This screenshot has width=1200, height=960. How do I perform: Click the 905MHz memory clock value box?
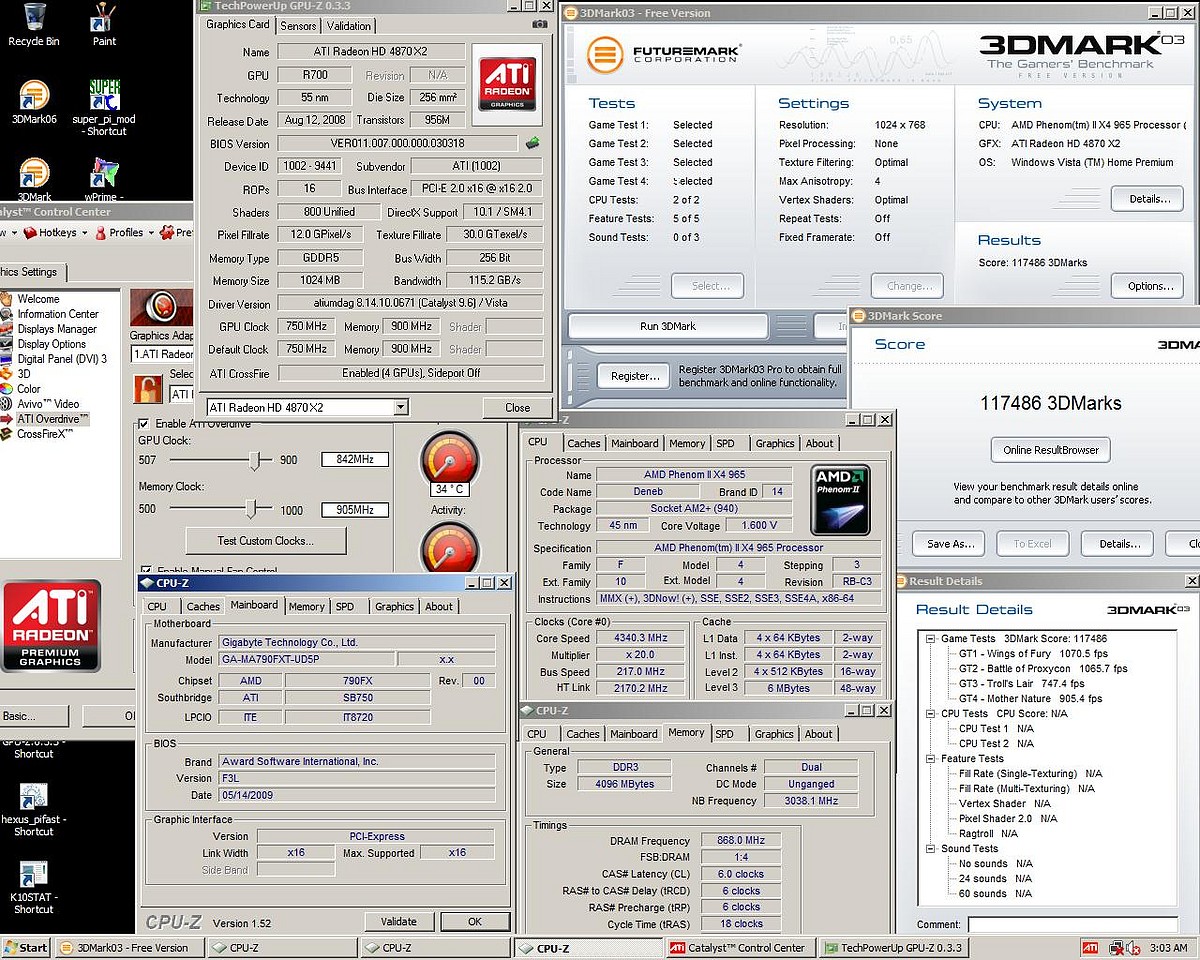[355, 510]
